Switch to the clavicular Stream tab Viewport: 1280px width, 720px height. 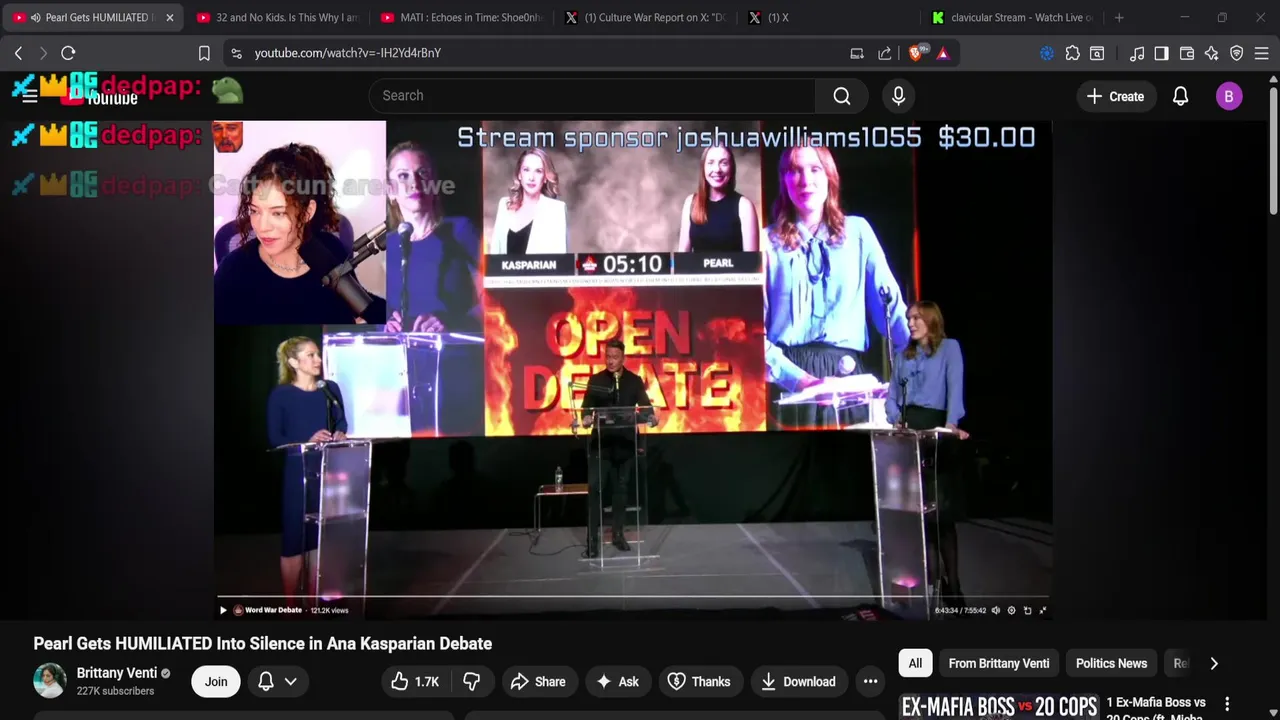[x=1012, y=18]
